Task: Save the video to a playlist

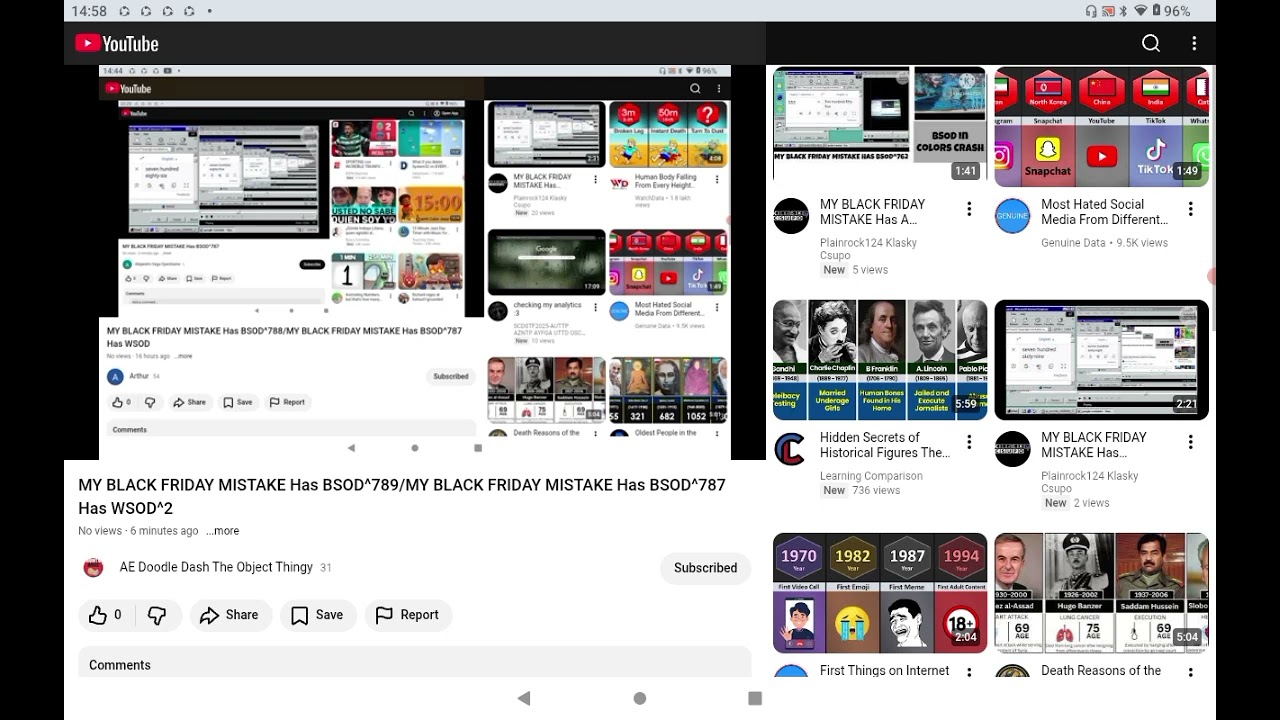Action: click(x=318, y=615)
